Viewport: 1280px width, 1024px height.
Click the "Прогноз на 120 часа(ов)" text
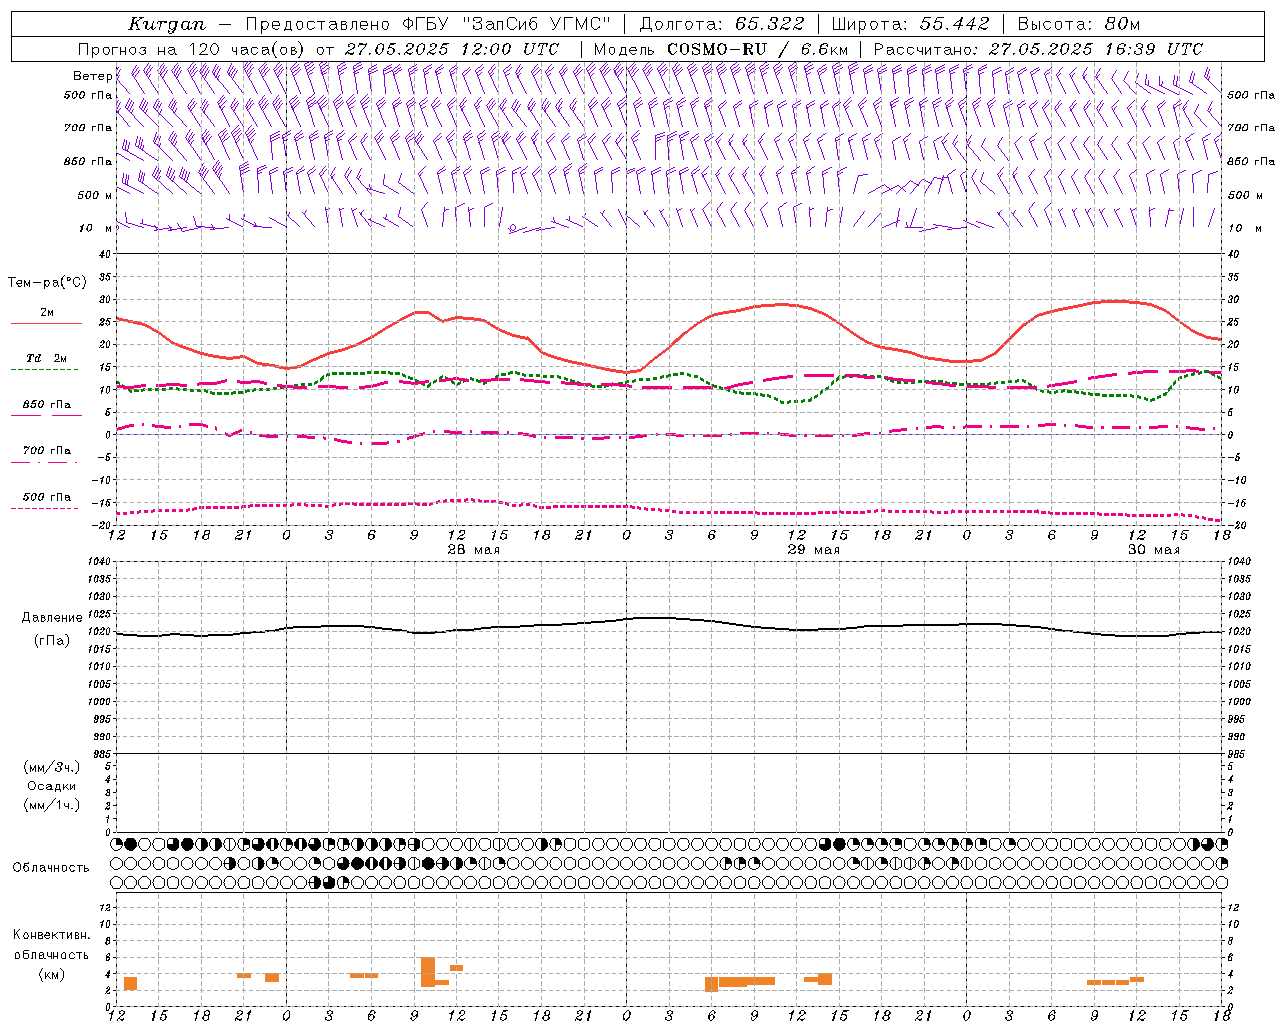tap(190, 49)
